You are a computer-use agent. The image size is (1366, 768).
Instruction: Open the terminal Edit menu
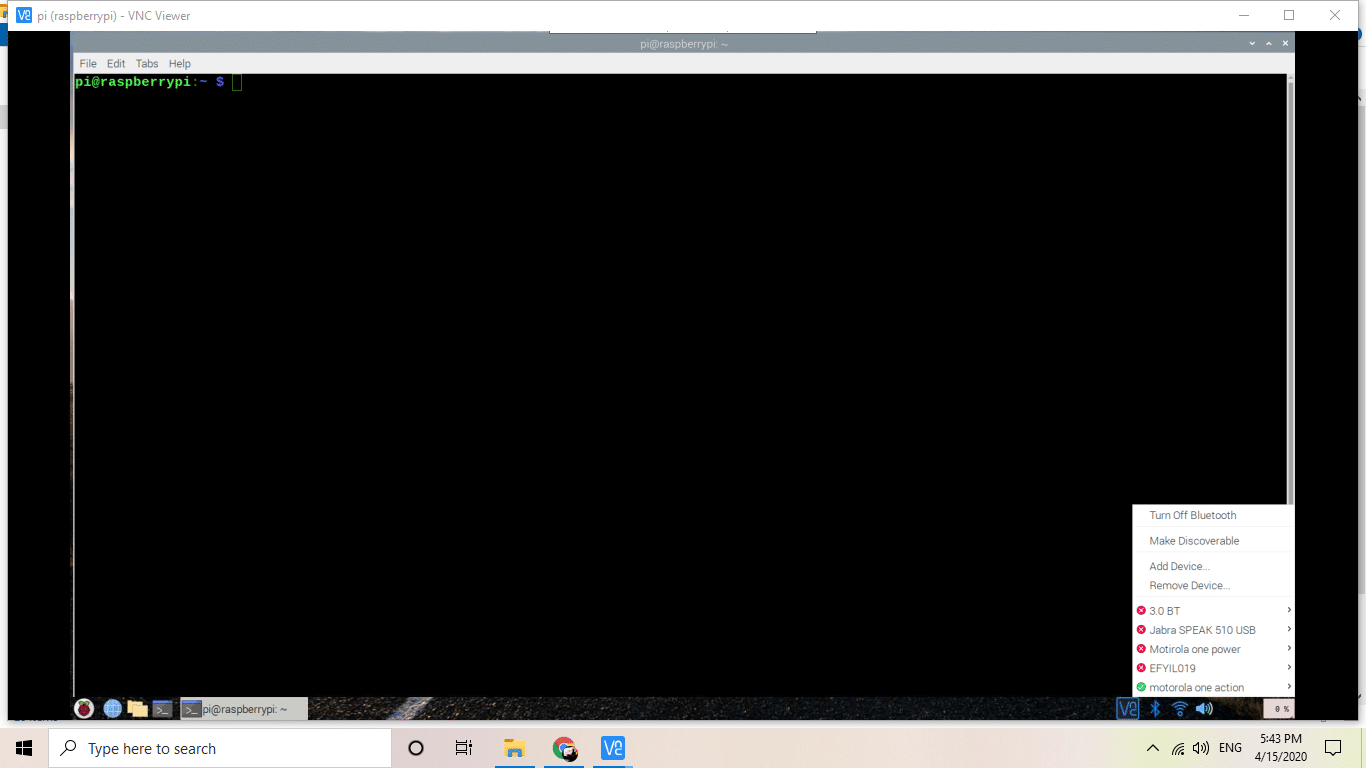point(116,64)
